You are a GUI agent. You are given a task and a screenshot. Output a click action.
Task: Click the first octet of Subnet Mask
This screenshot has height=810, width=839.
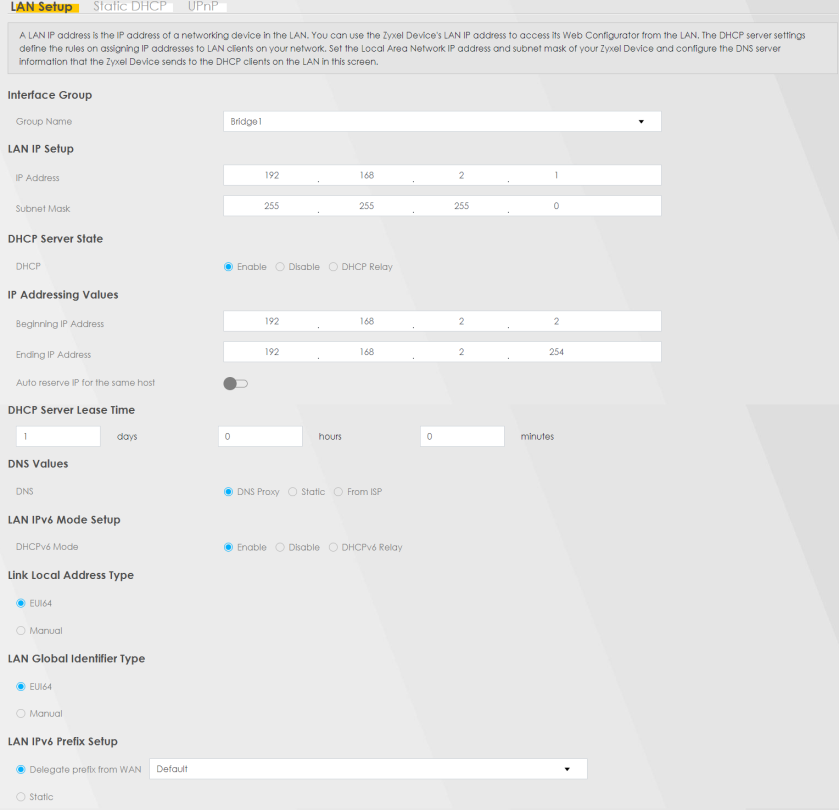click(272, 206)
